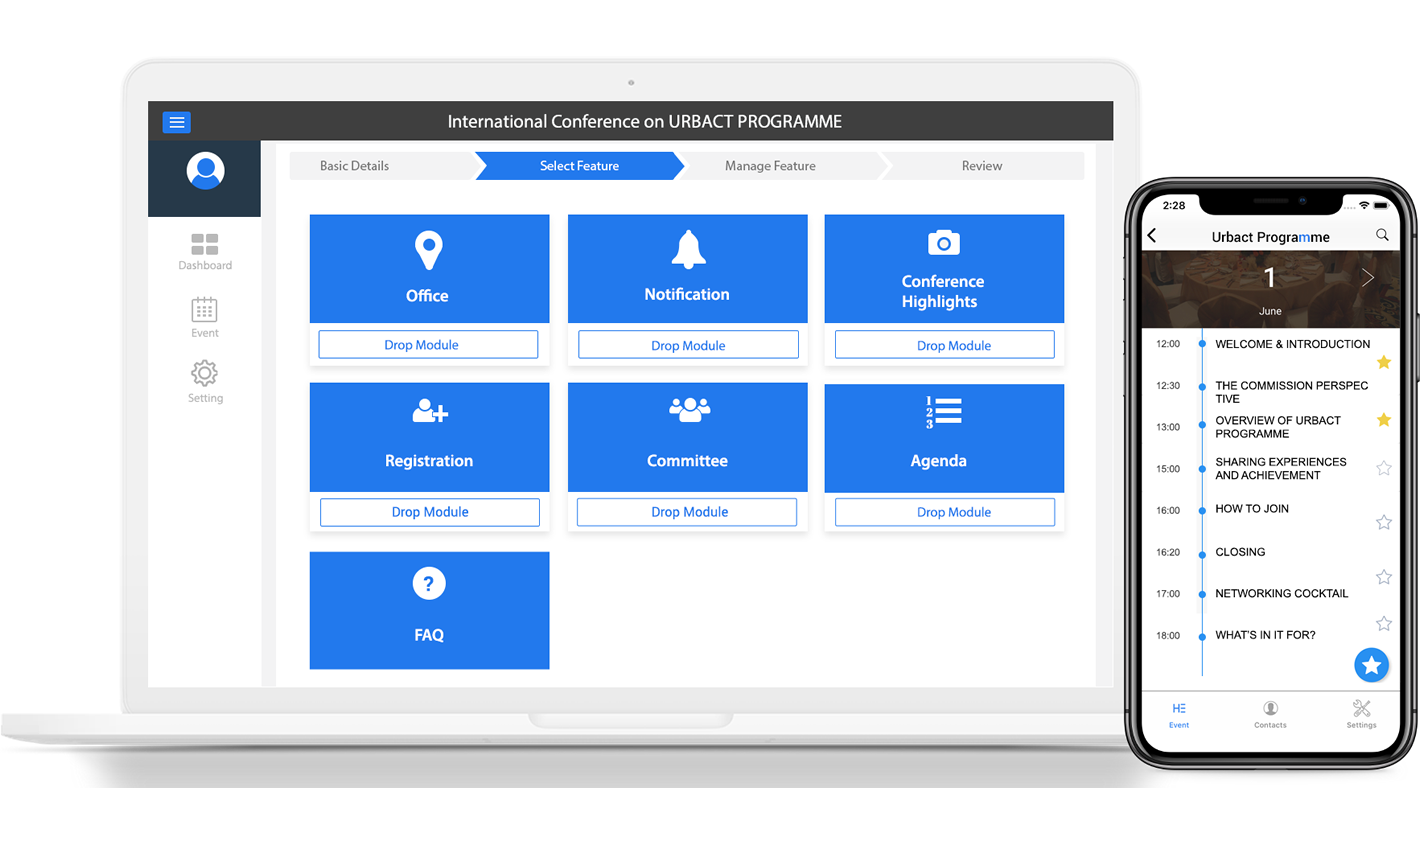The width and height of the screenshot is (1420, 843).
Task: Click Drop Module under Registration
Action: pos(430,512)
